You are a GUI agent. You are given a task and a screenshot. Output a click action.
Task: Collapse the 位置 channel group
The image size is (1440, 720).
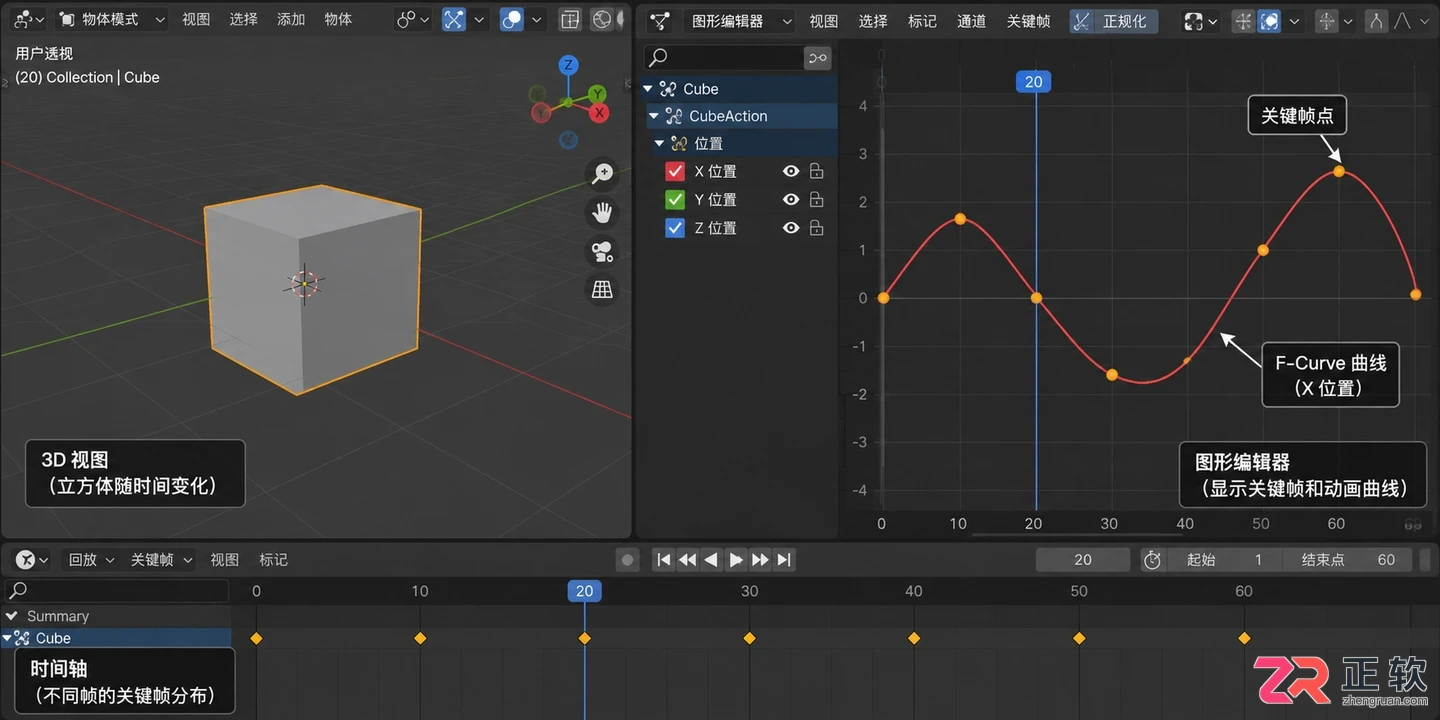click(x=660, y=144)
